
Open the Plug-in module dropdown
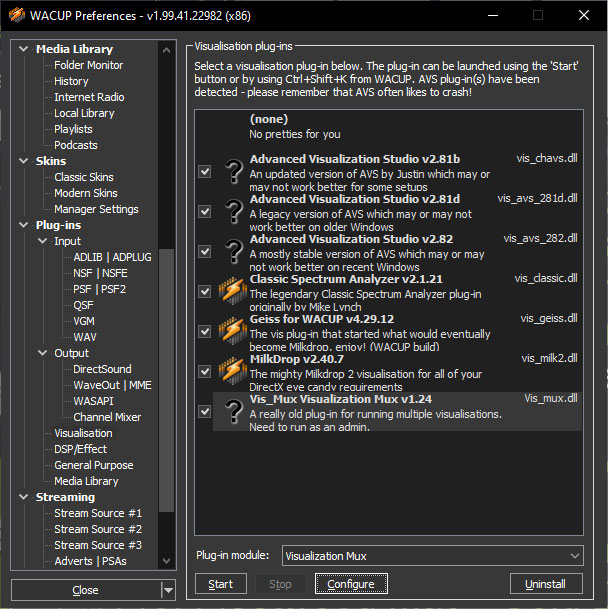[432, 555]
